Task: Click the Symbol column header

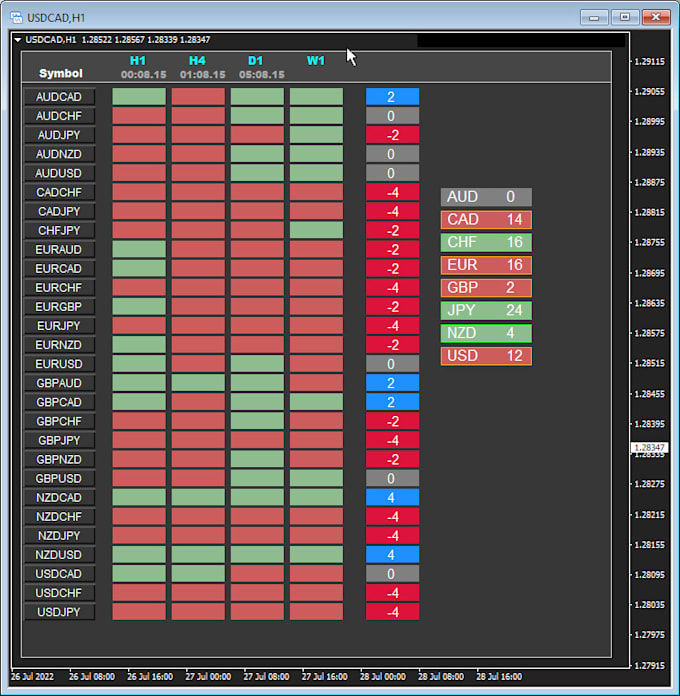Action: tap(61, 73)
